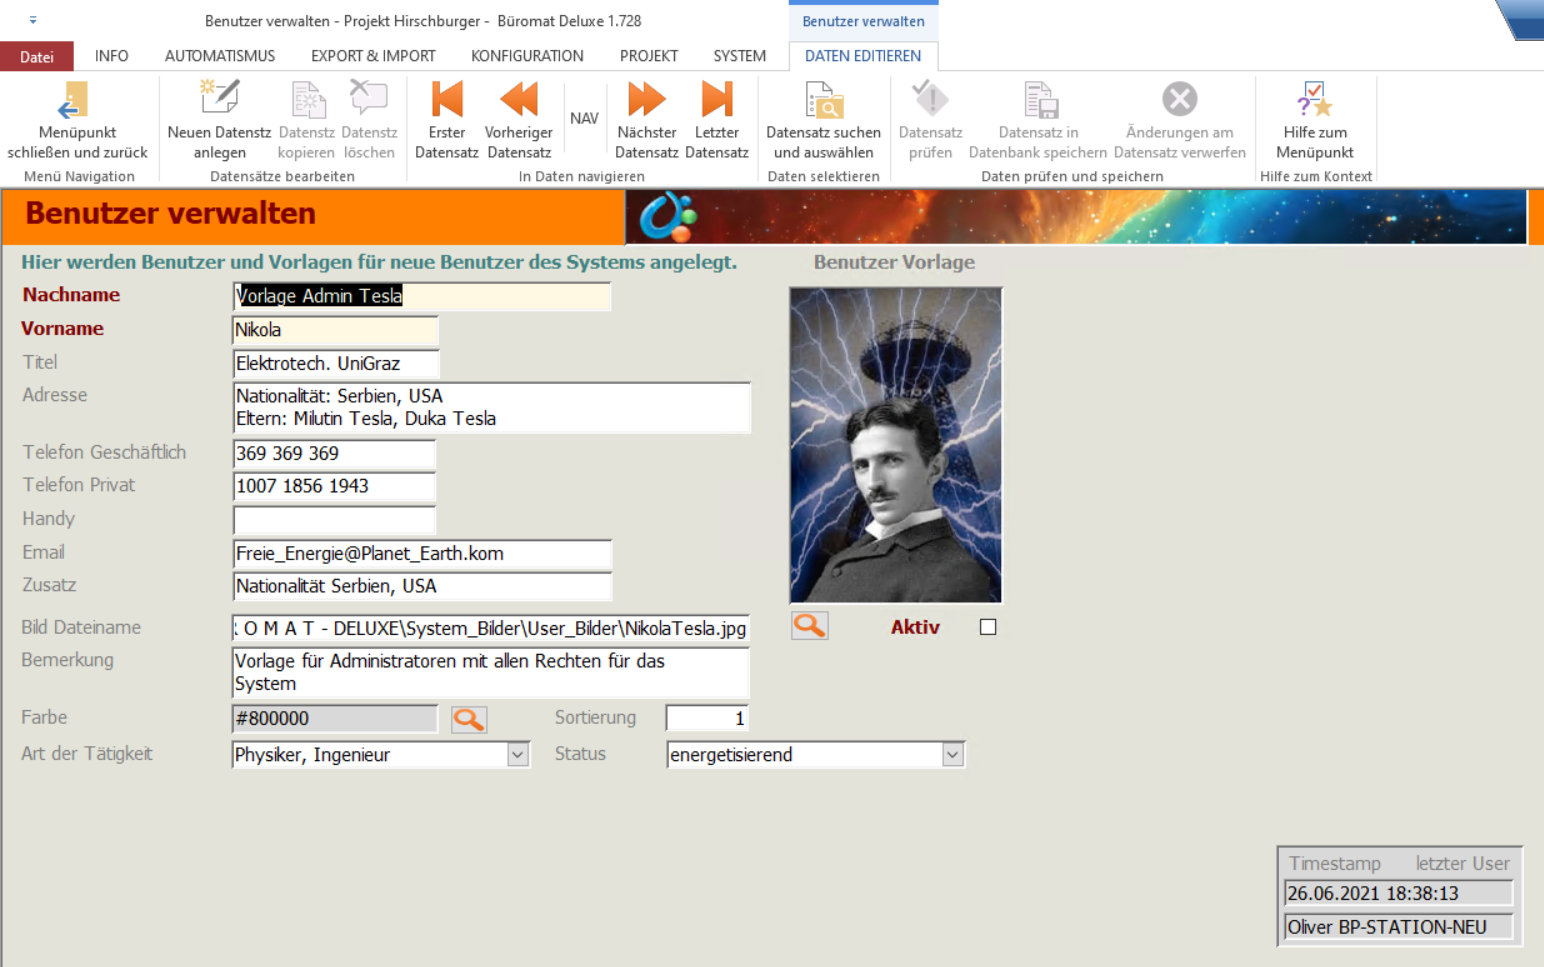Open the quick access toolbar dropdown arrow
1544x967 pixels.
coord(33,20)
